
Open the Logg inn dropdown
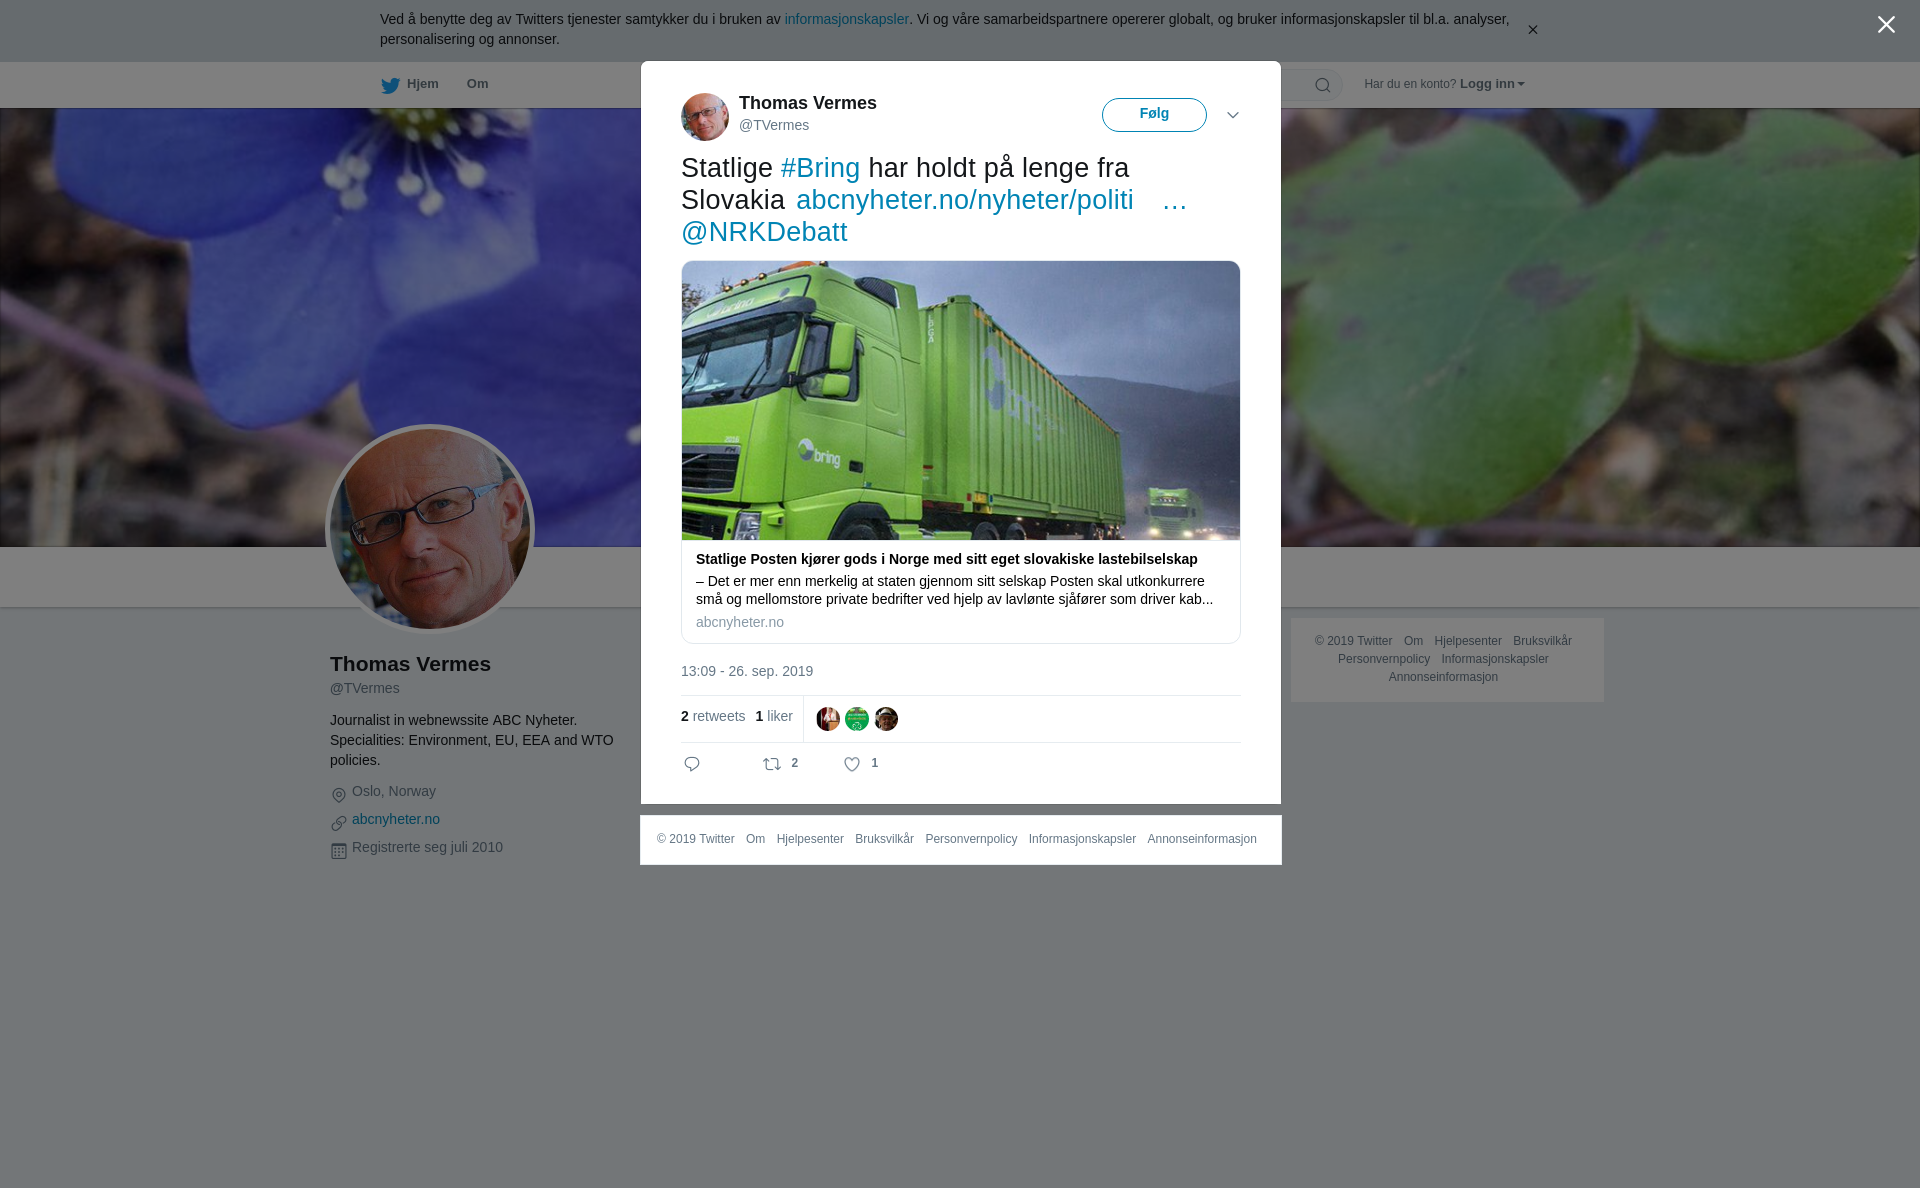[1492, 84]
